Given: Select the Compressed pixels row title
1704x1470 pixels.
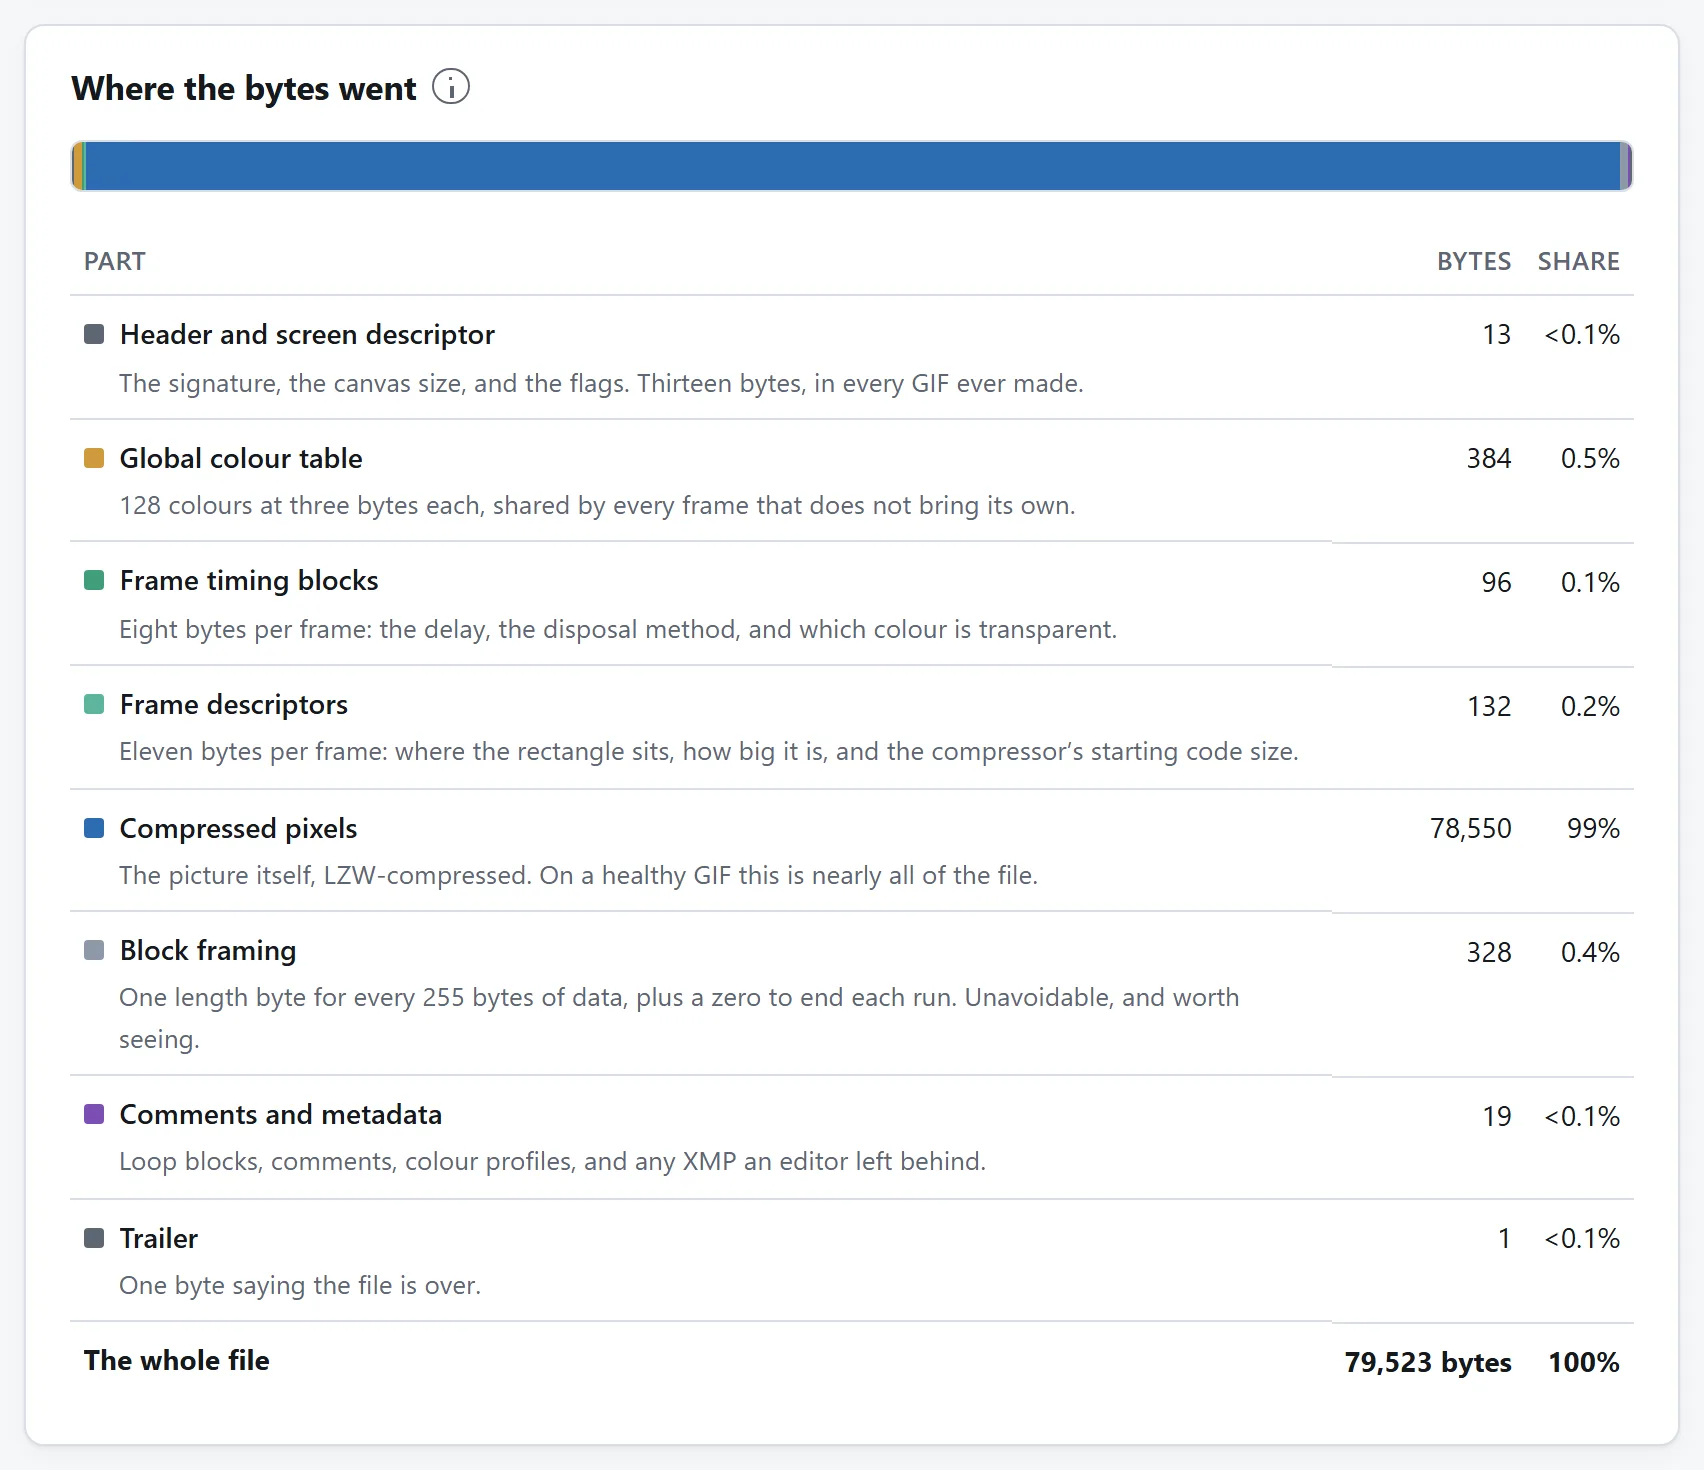Looking at the screenshot, I should (238, 828).
